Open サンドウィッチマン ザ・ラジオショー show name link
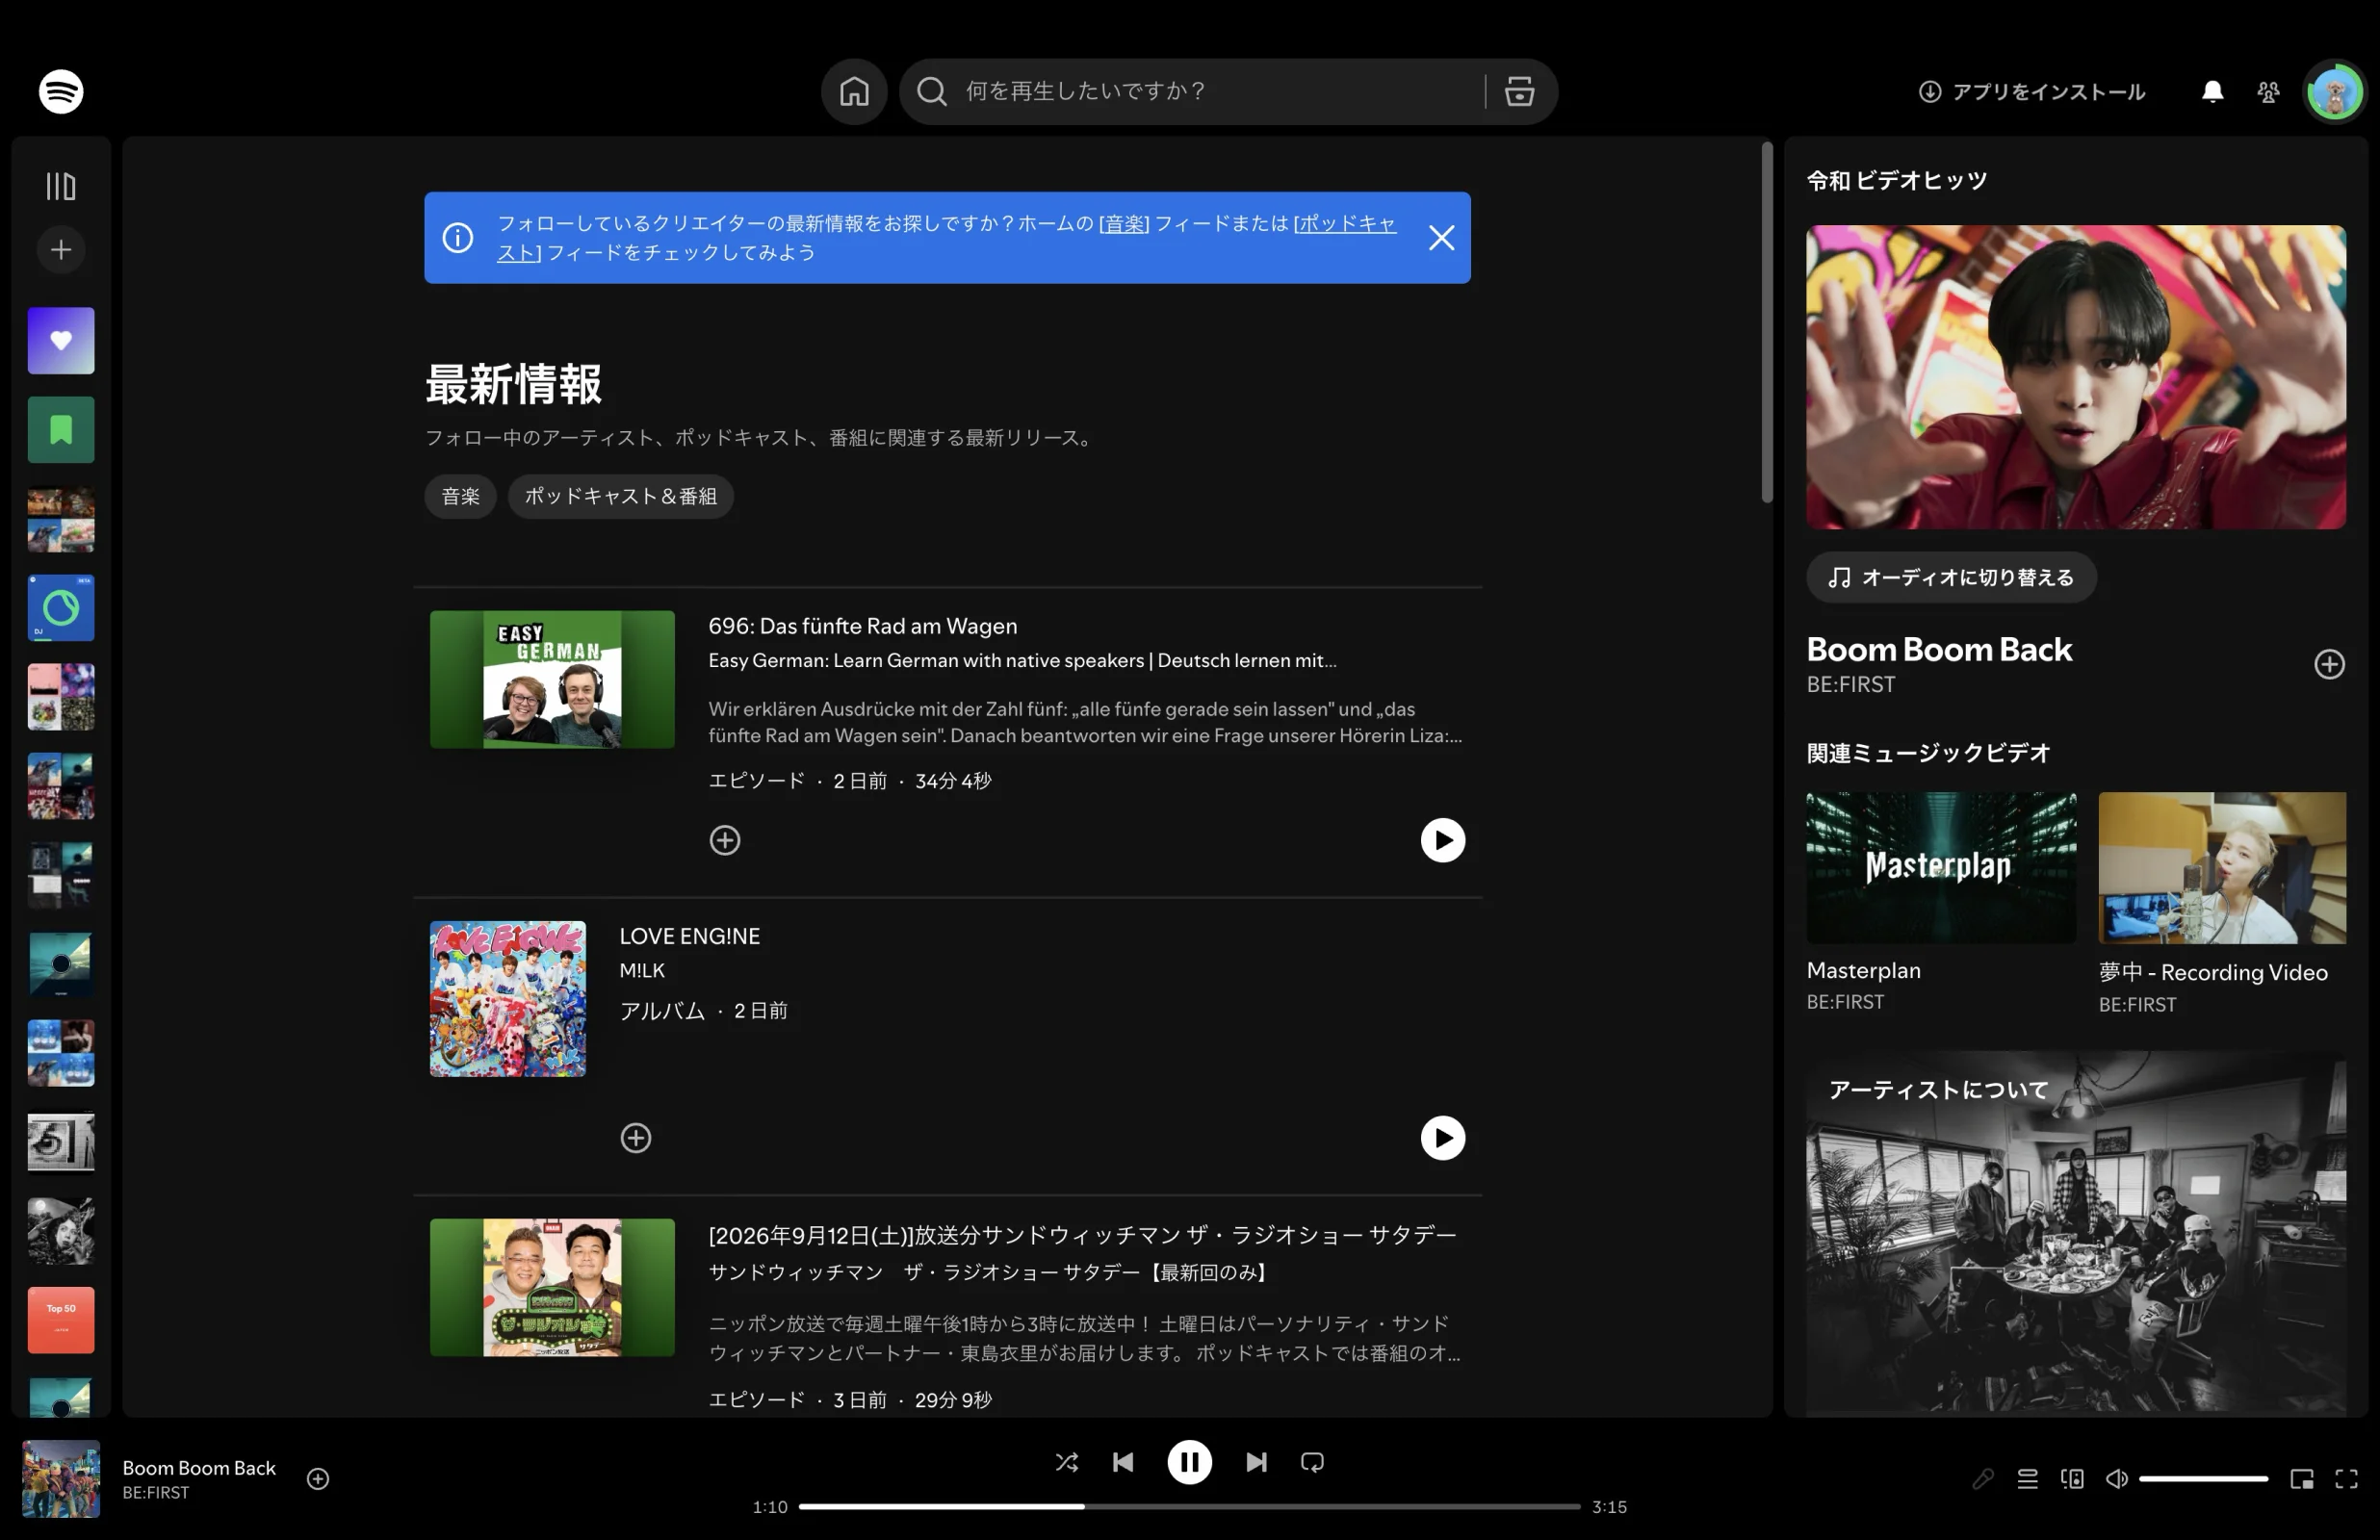Screen dimensions: 2380x1540 (x=990, y=1272)
